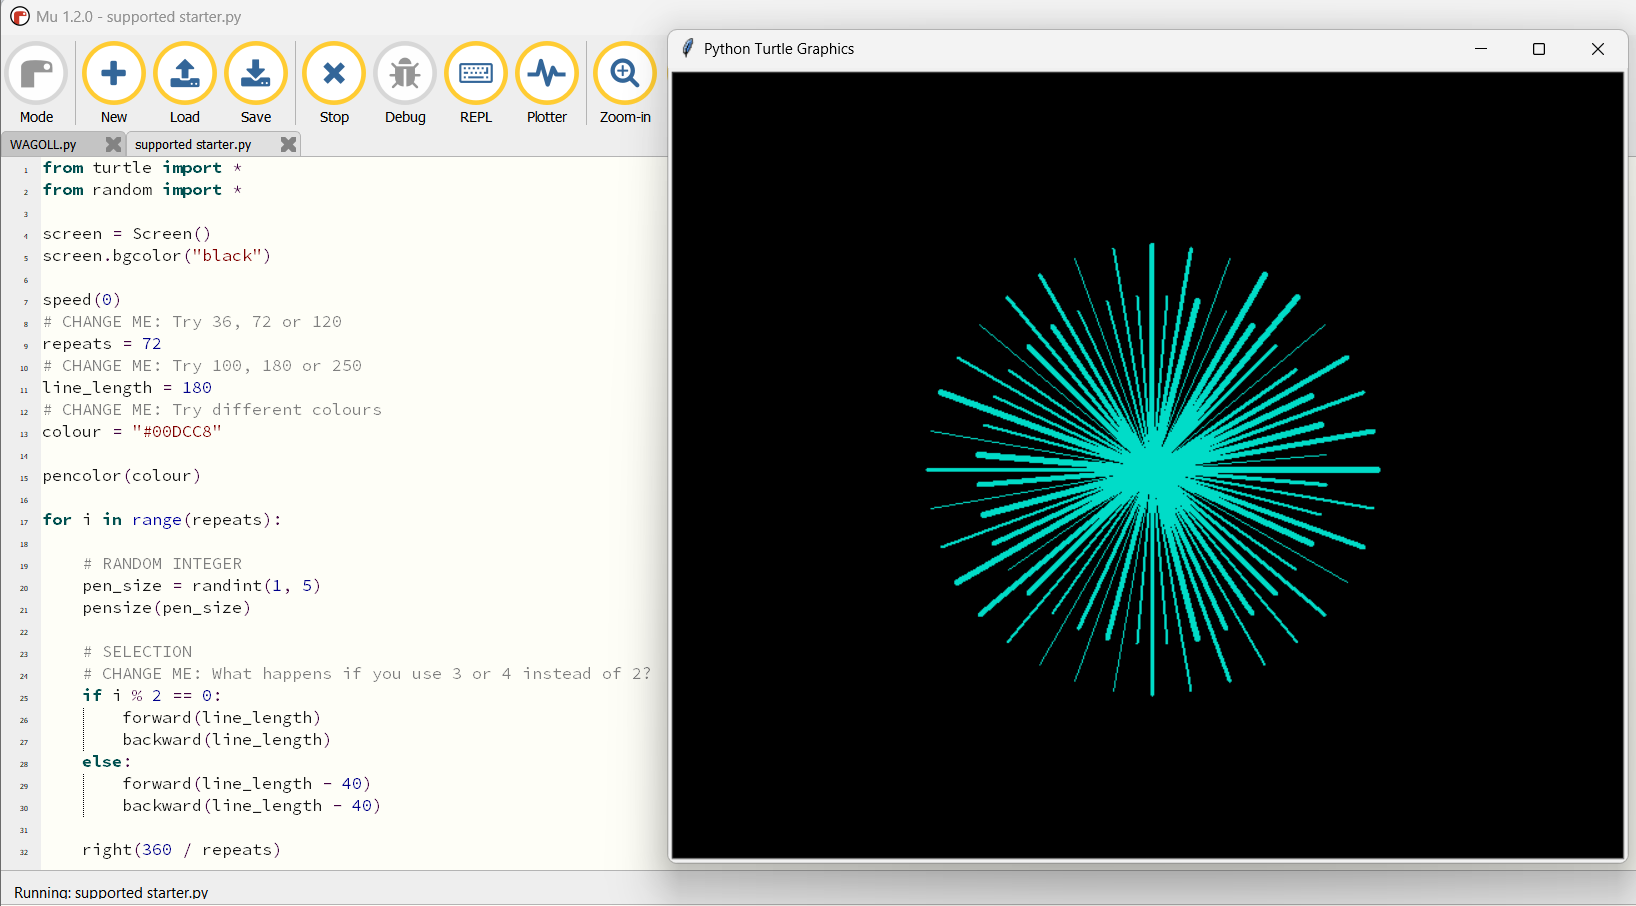Click the 'speed(0)' line

coord(82,300)
